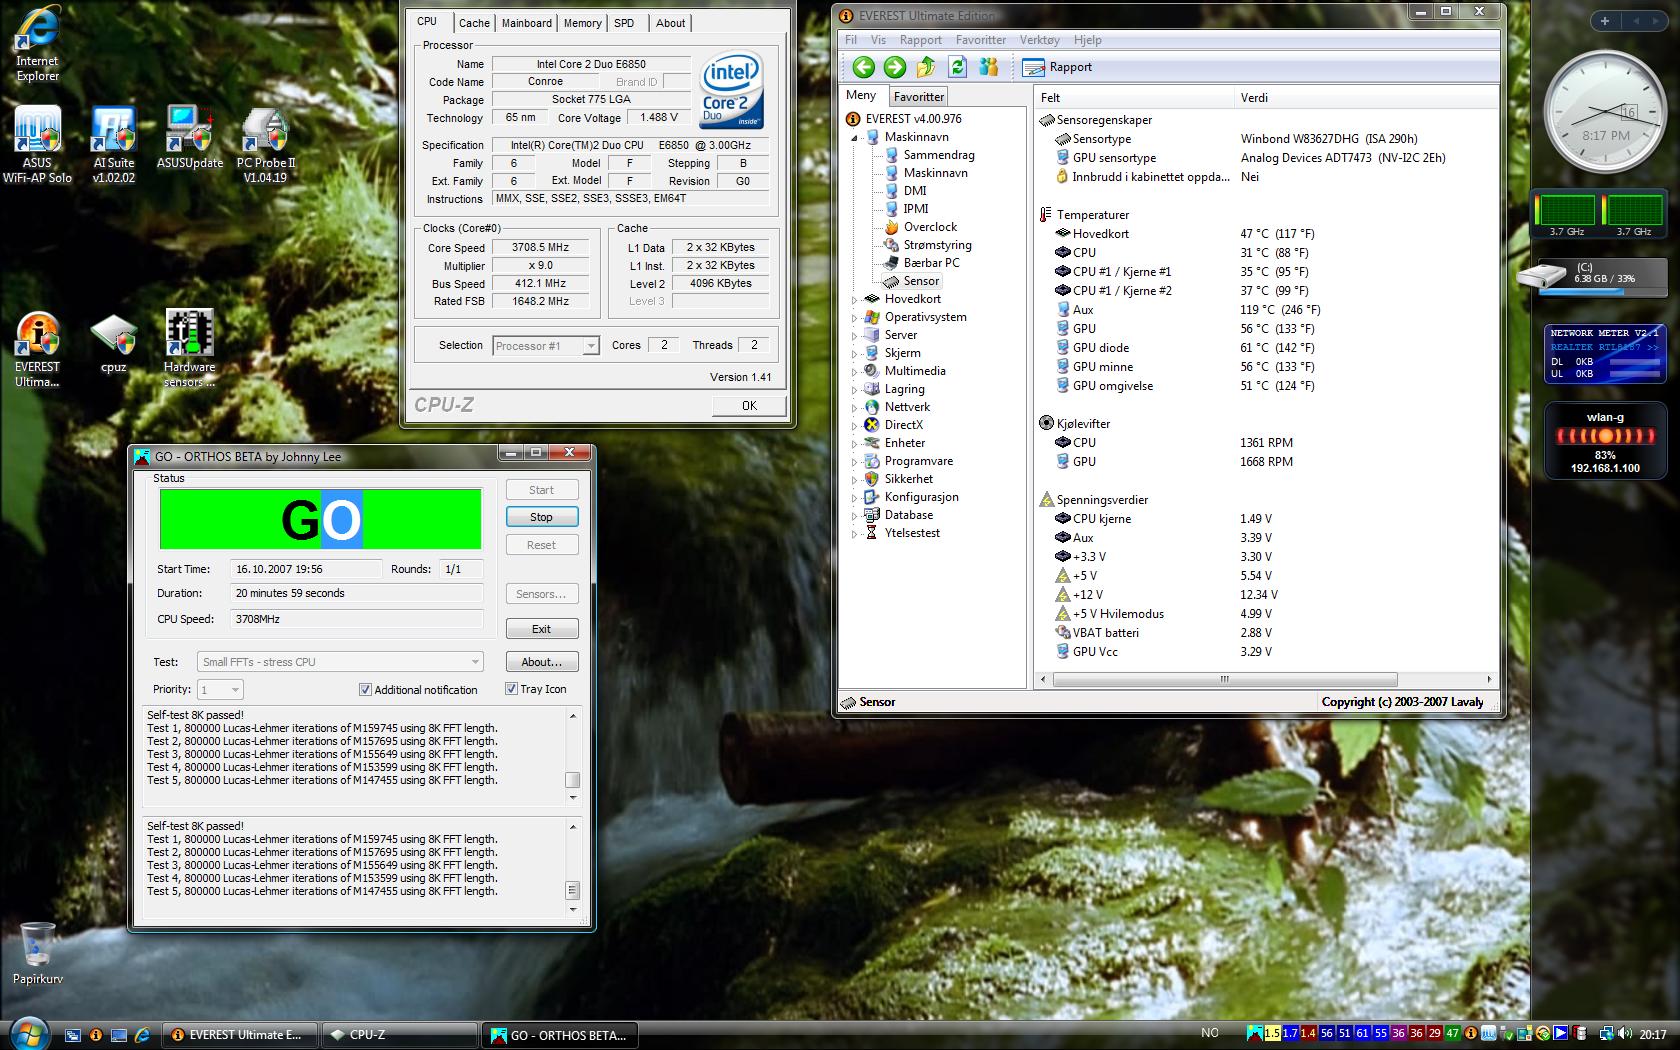Expand Operativsystem tree node

[x=855, y=318]
